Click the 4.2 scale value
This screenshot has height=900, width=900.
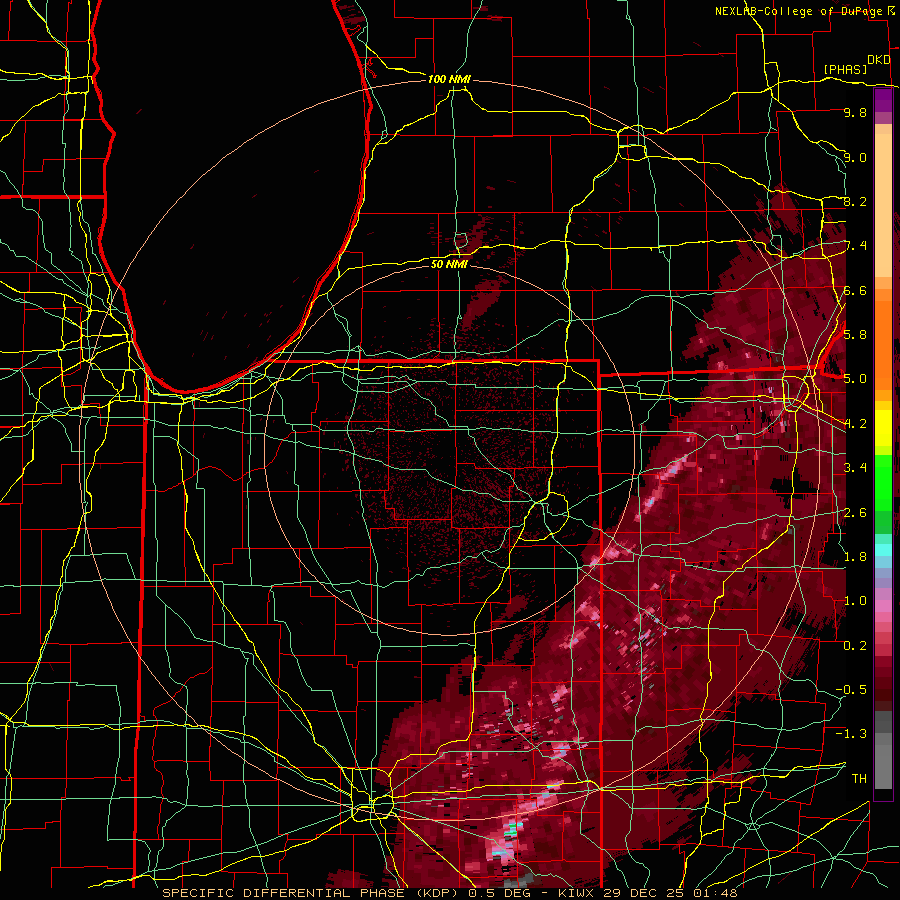(x=855, y=424)
